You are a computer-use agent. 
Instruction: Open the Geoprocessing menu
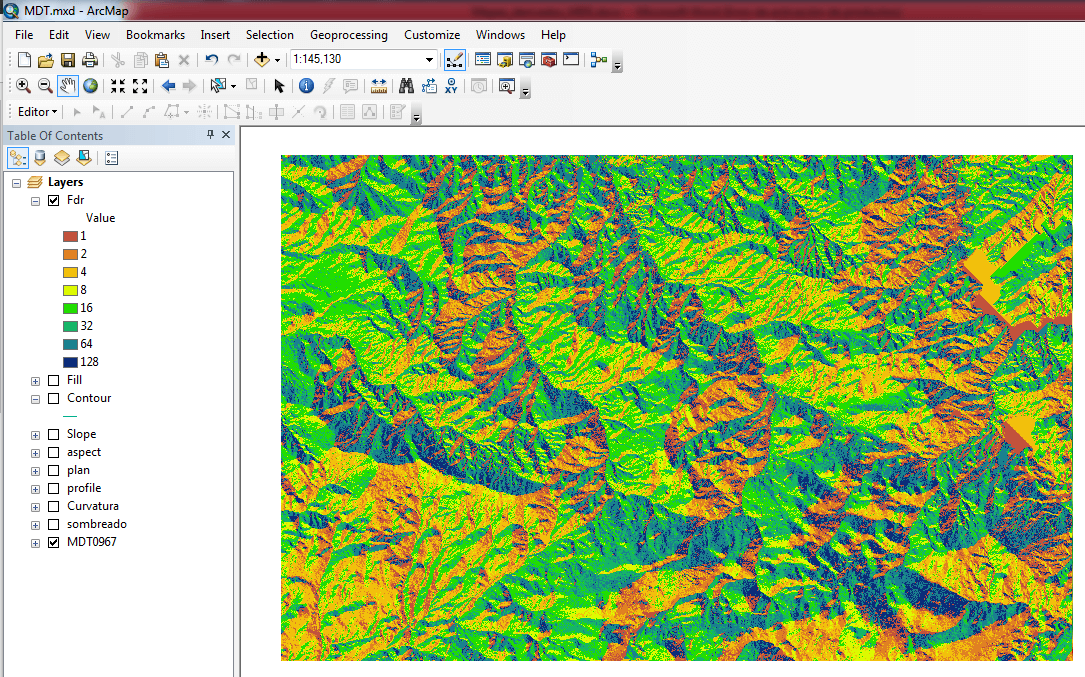[348, 35]
